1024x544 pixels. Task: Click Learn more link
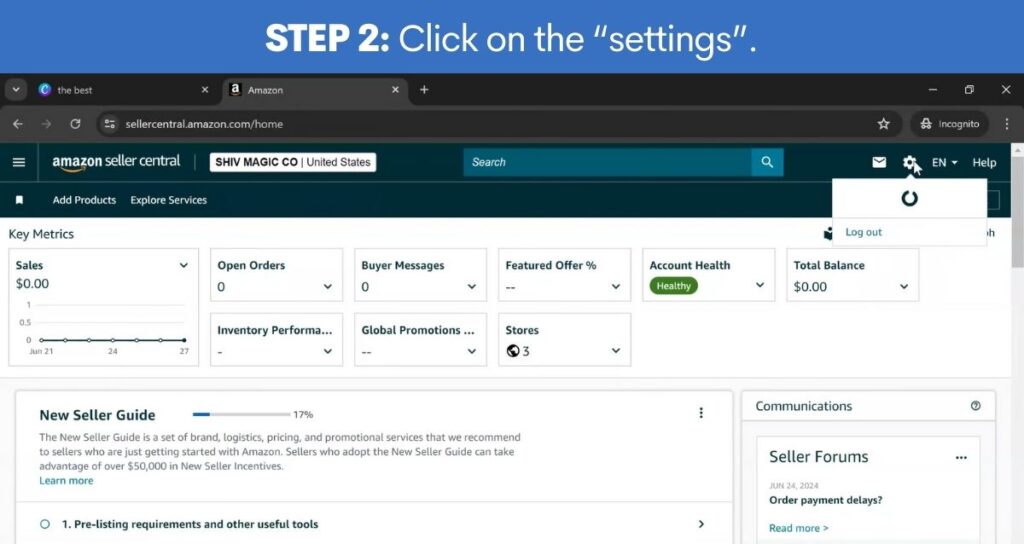(x=66, y=481)
